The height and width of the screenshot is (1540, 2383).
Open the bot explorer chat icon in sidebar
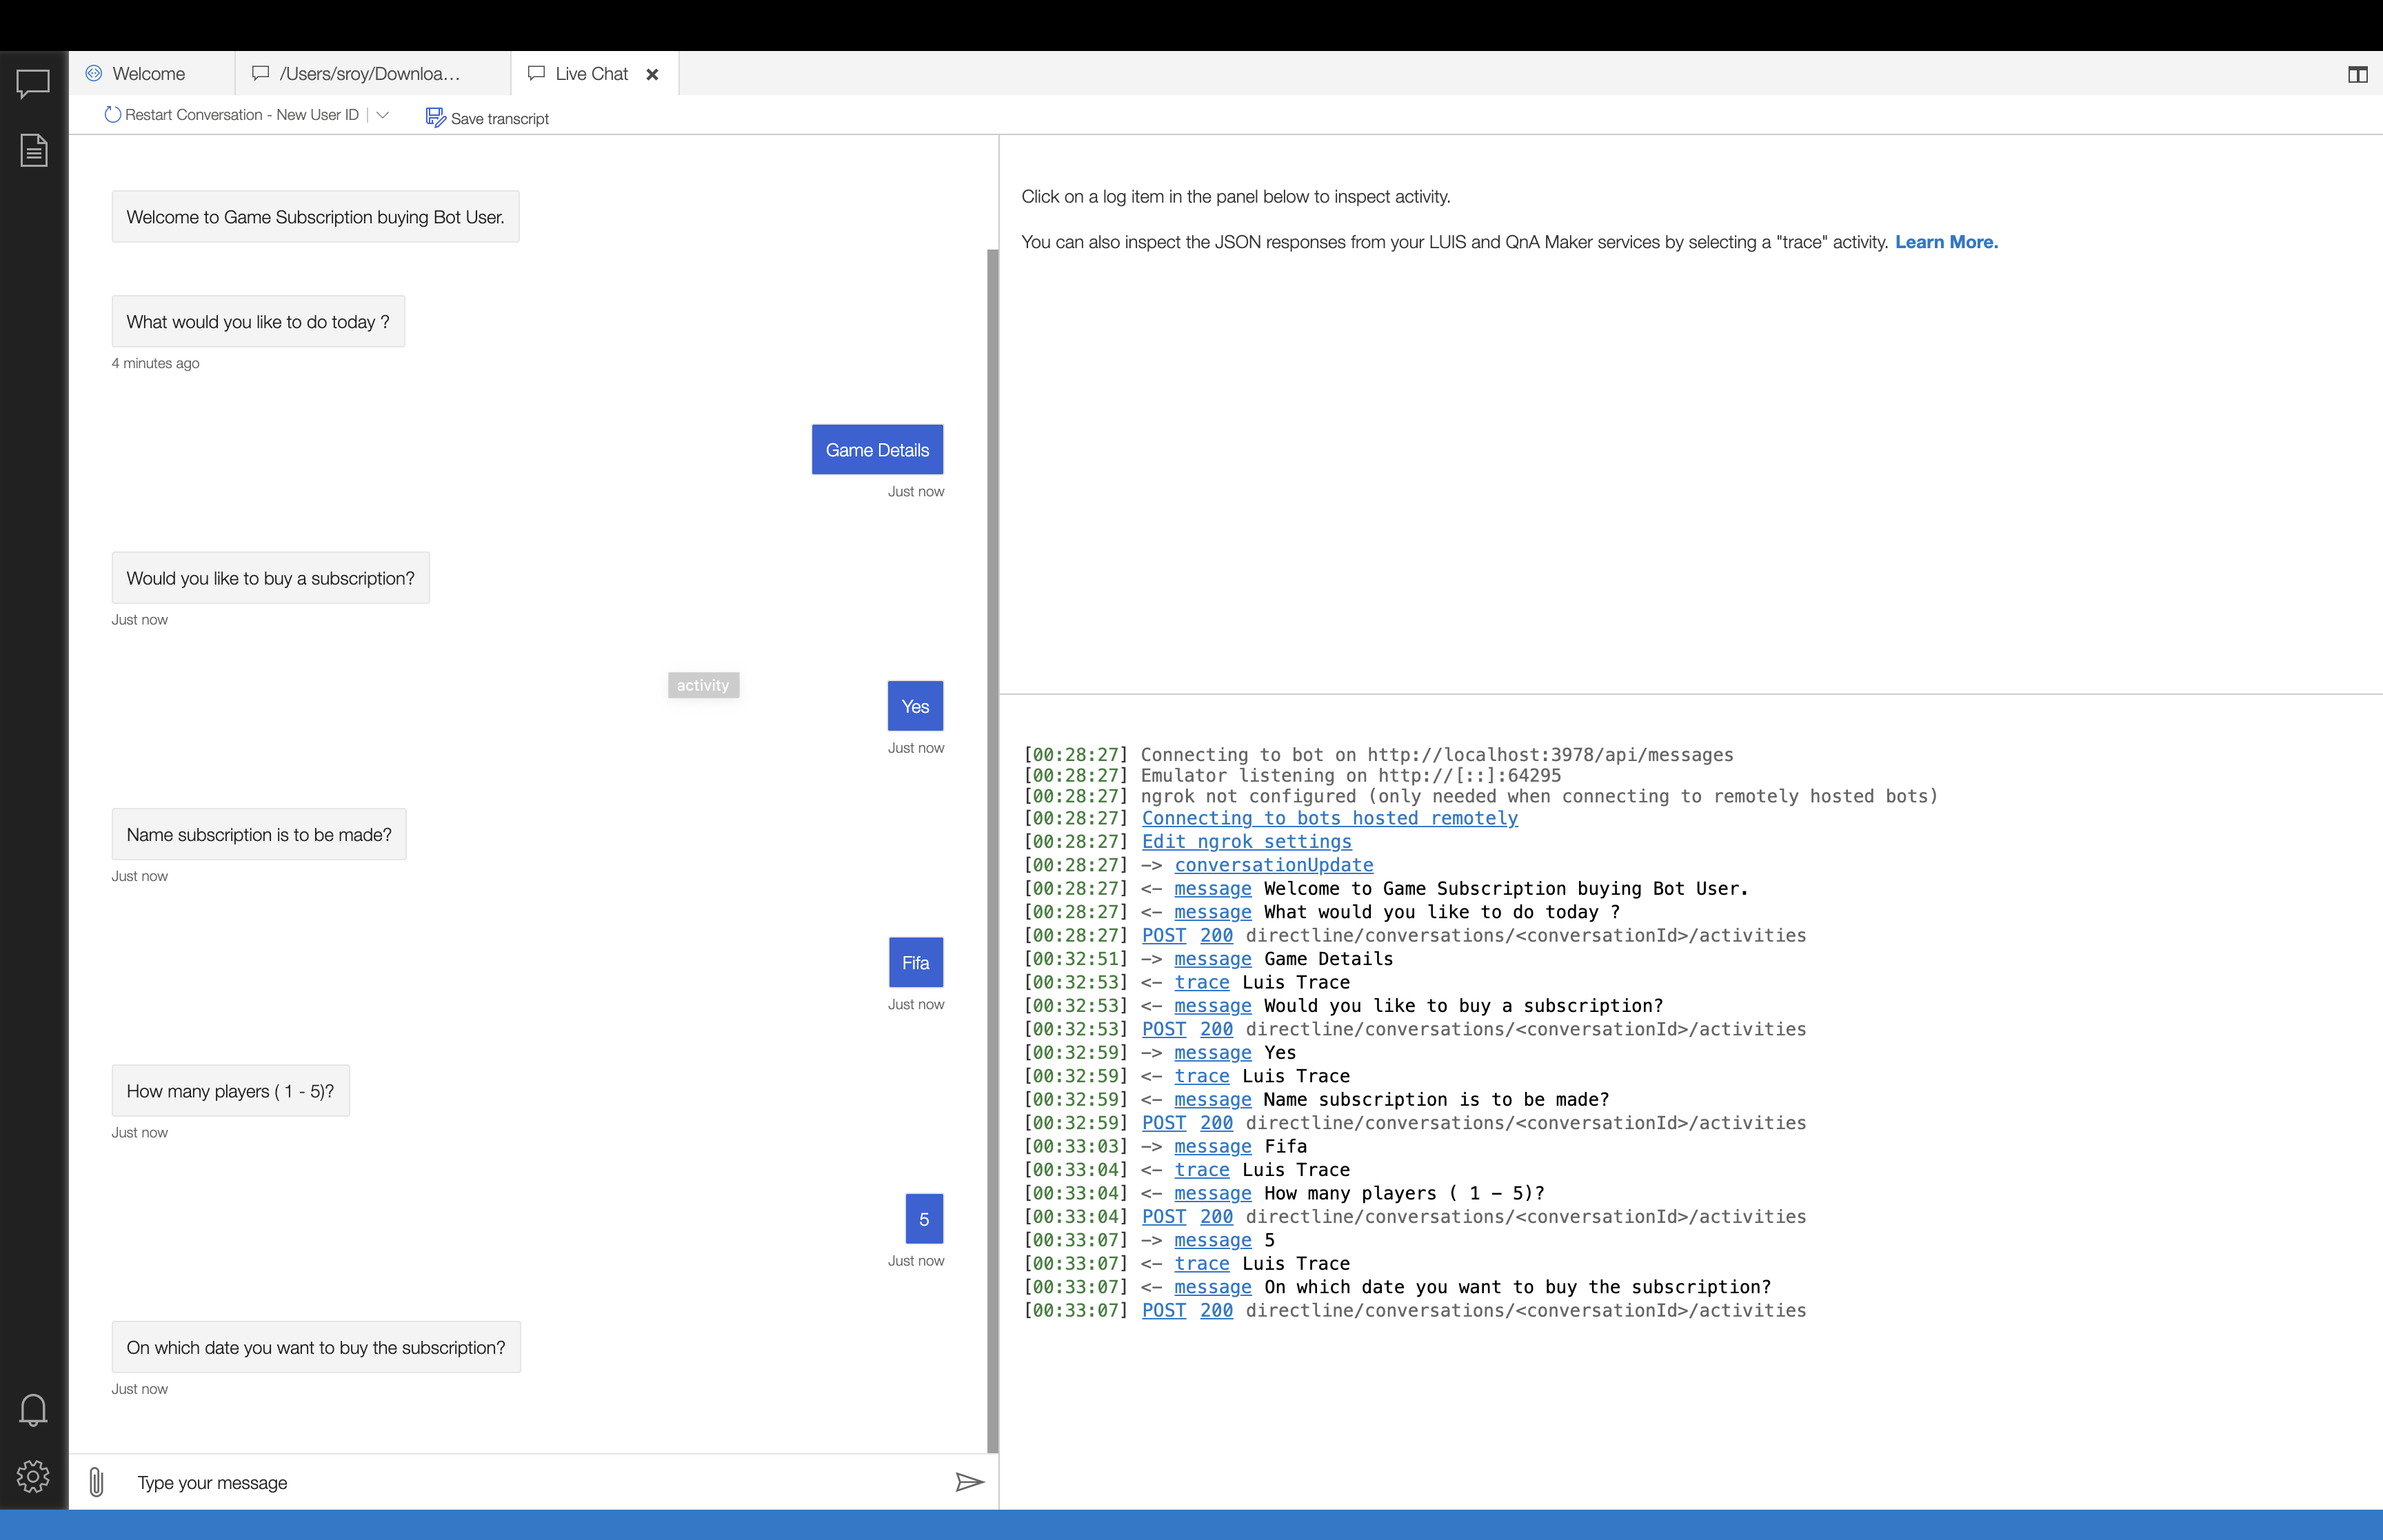(33, 83)
